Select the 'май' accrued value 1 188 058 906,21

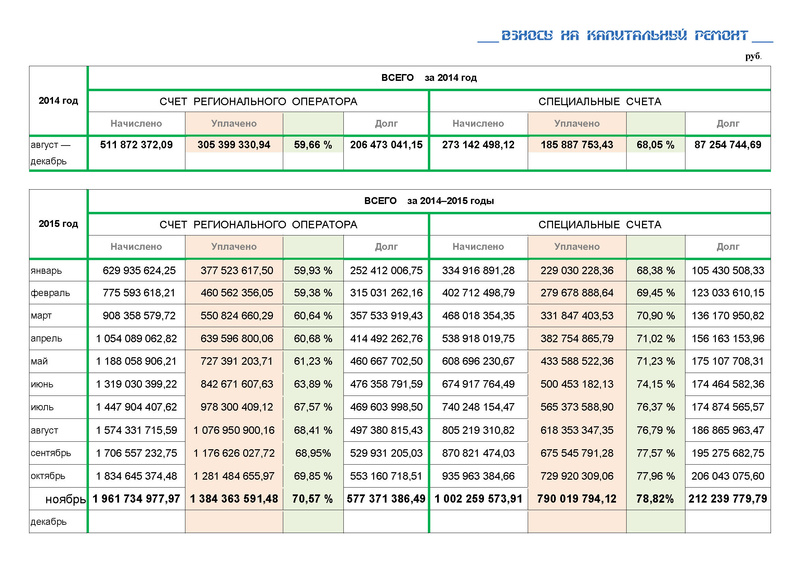click(x=136, y=361)
